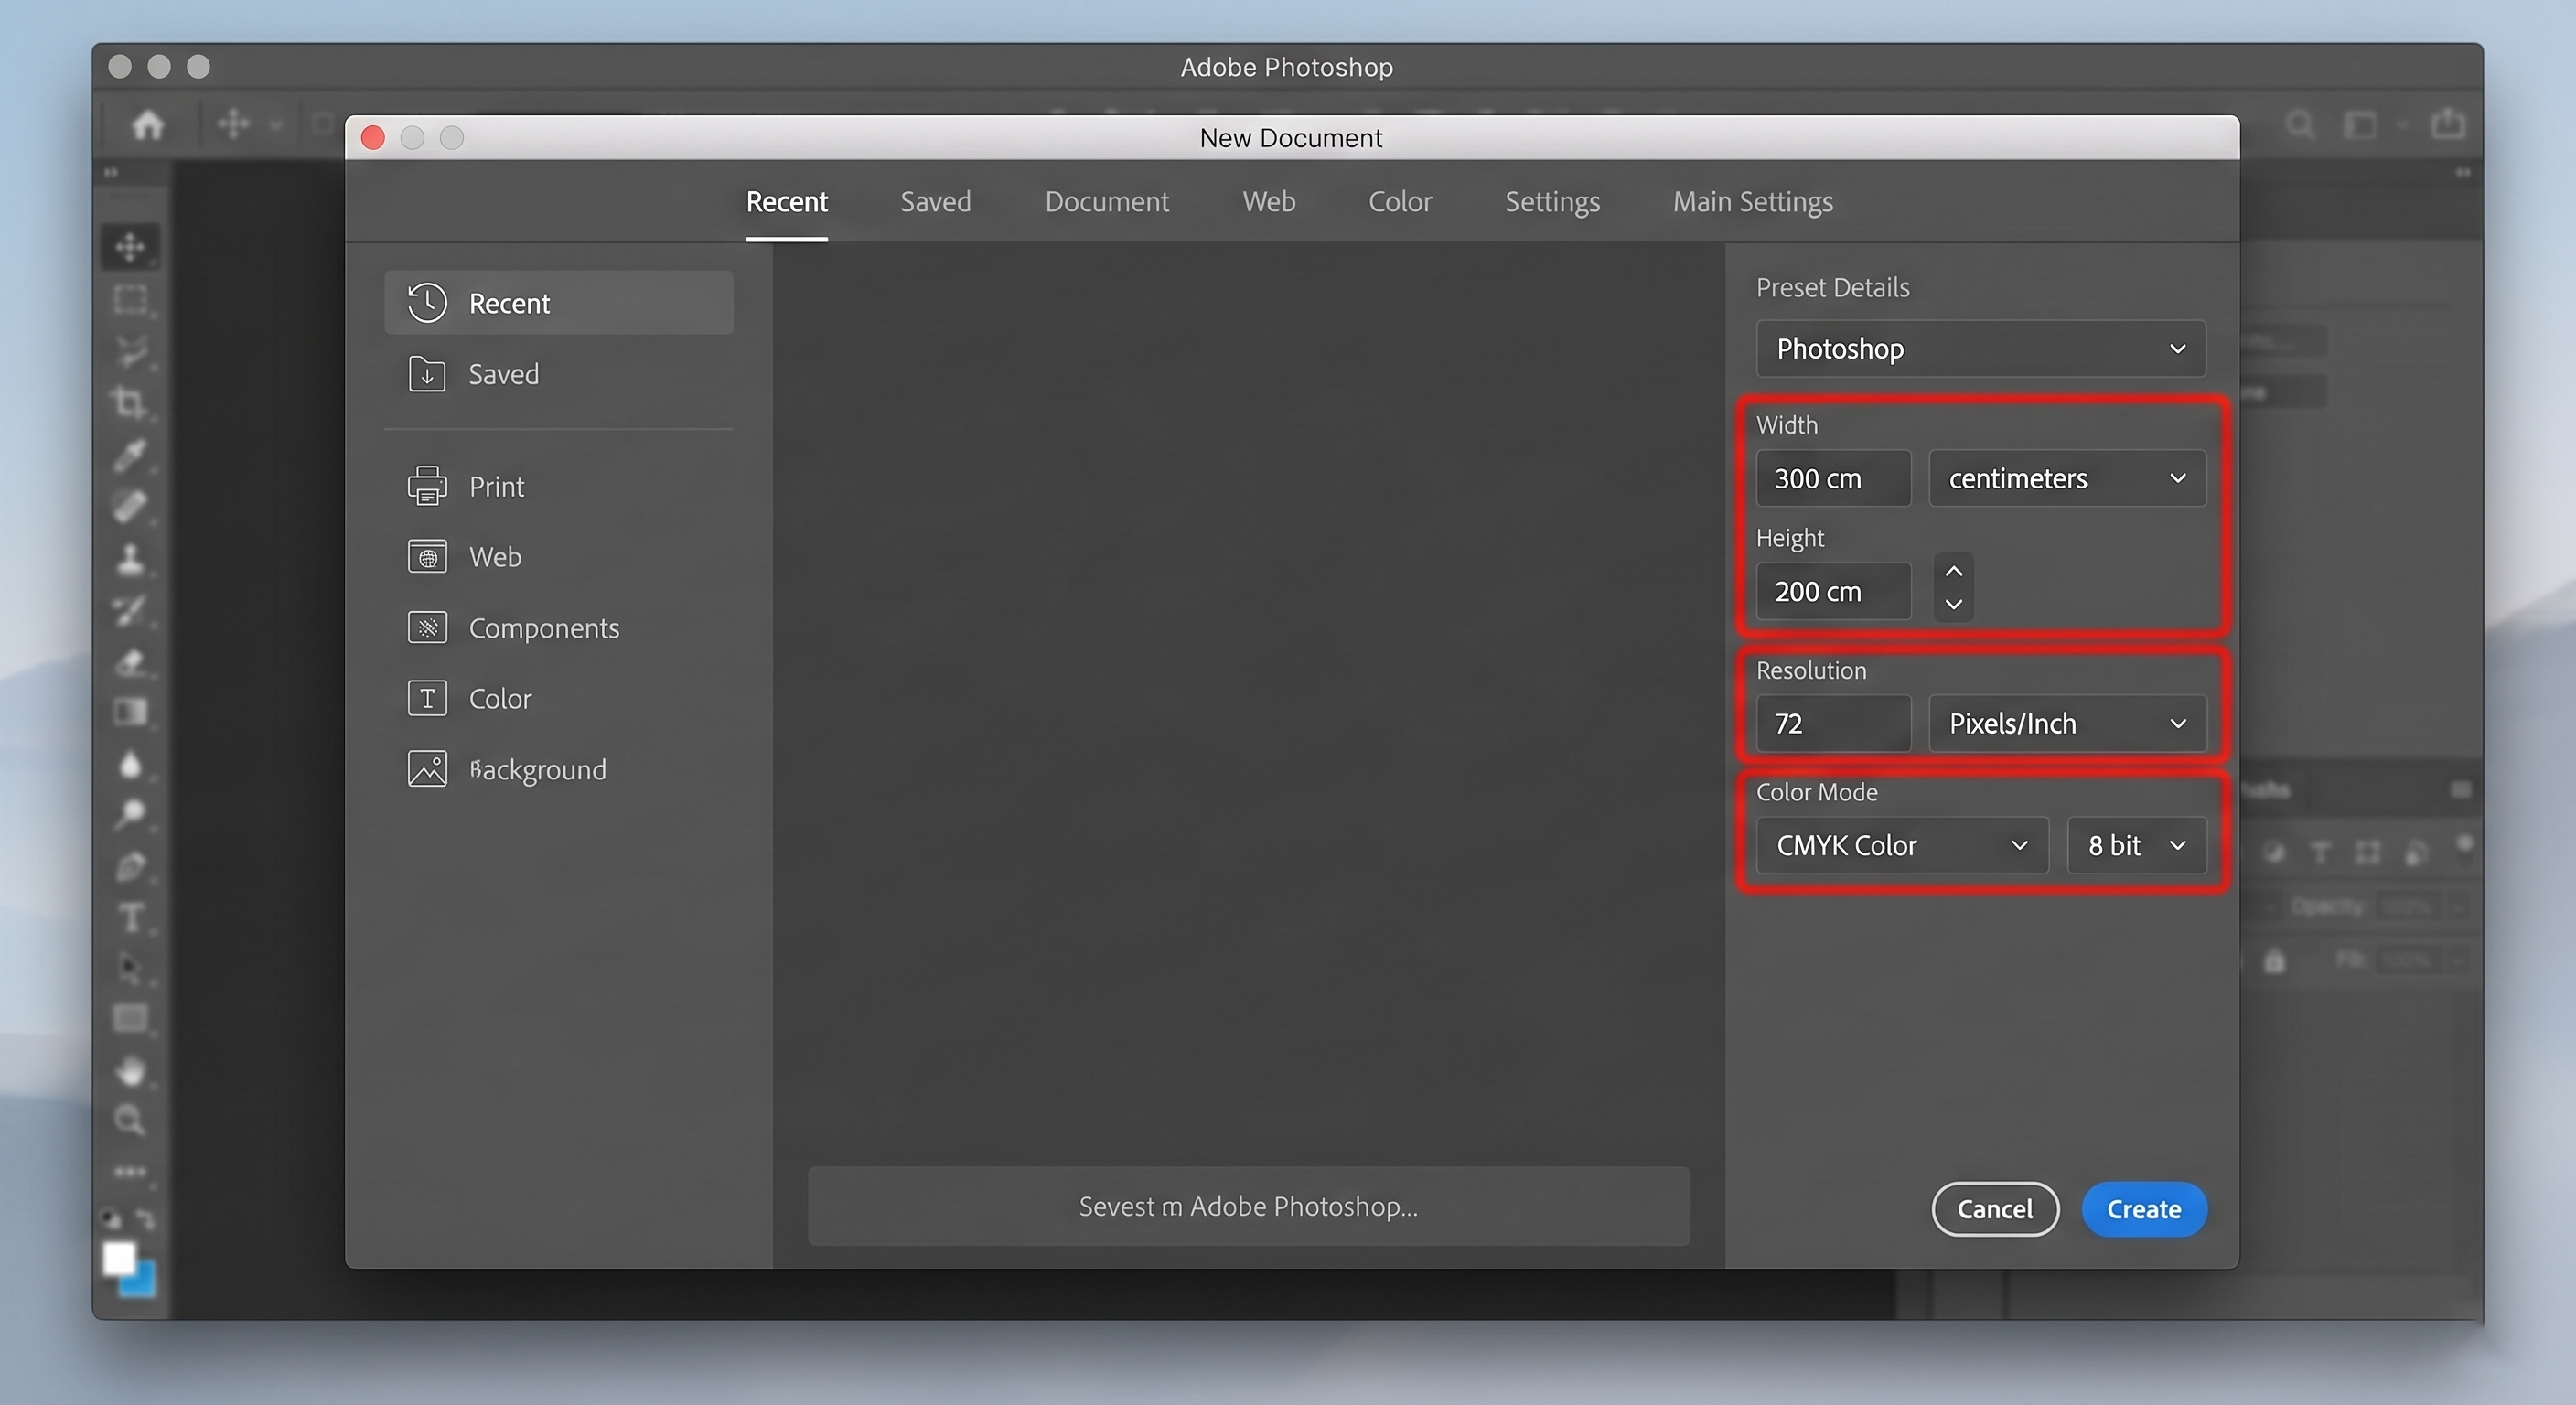Image resolution: width=2576 pixels, height=1405 pixels.
Task: Open the Photoshop preset dropdown
Action: [x=1980, y=348]
